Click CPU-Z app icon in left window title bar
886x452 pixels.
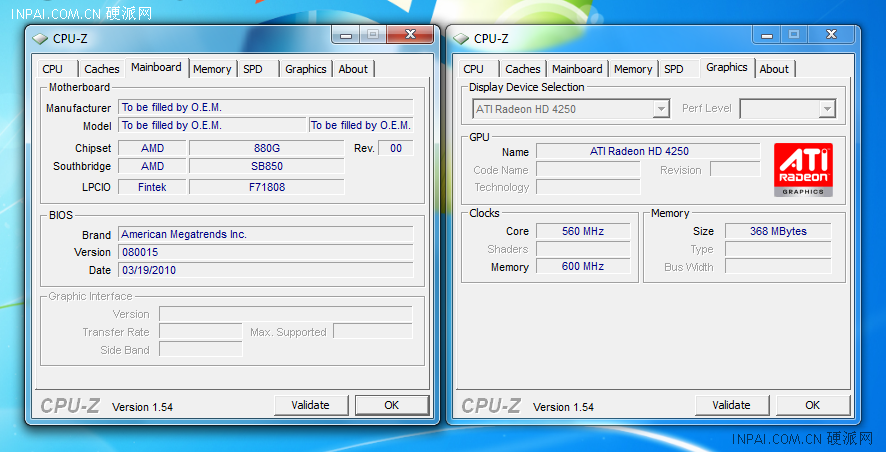tap(40, 38)
